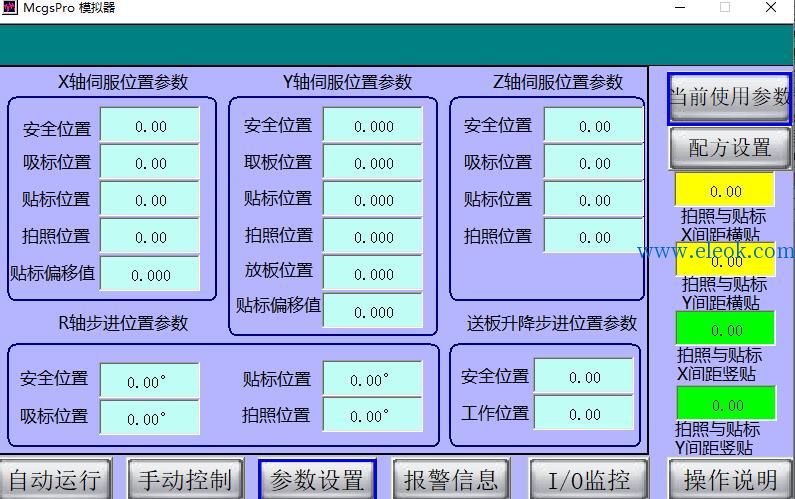795x499 pixels.
Task: Click the 送板升降步进位置参数 heading
Action: click(552, 323)
